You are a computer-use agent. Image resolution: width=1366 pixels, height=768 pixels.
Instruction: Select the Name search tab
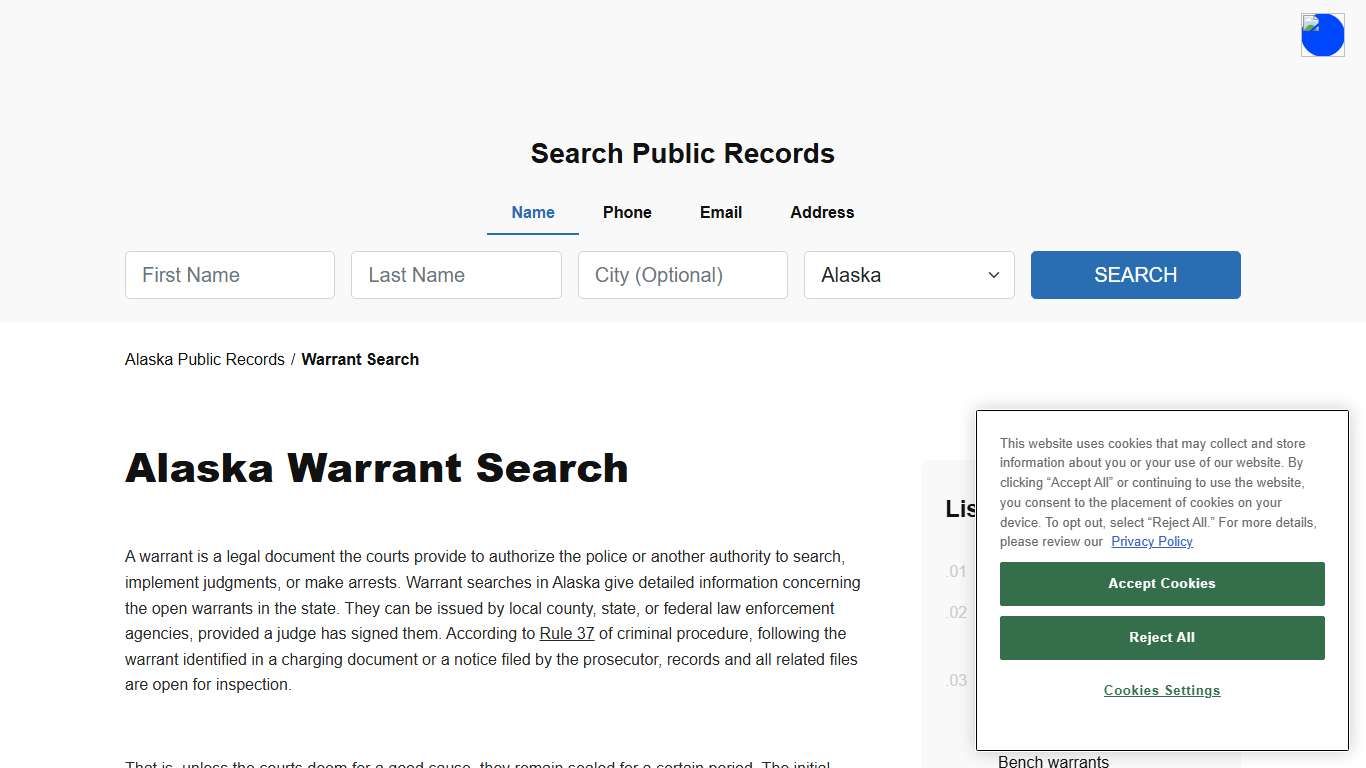coord(532,212)
